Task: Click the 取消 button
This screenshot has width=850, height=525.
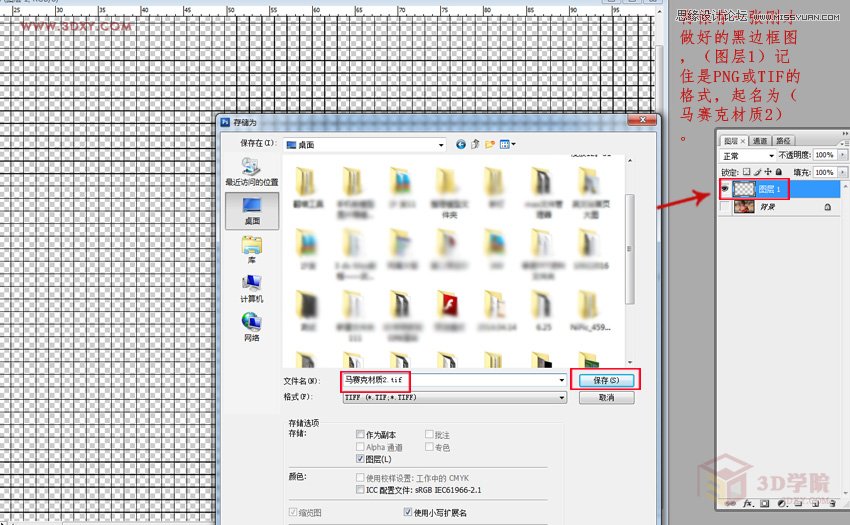Action: (x=606, y=398)
